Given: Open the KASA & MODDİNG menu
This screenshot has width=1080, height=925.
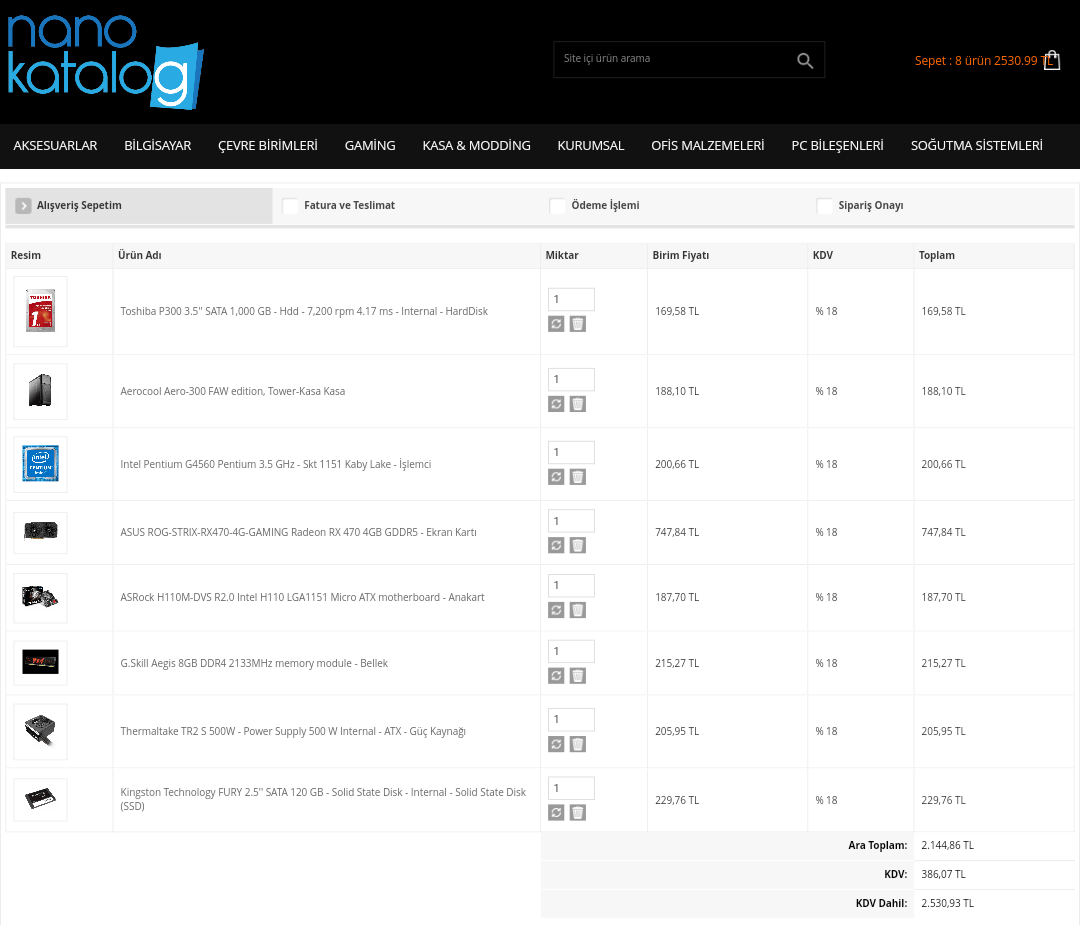Looking at the screenshot, I should 477,145.
